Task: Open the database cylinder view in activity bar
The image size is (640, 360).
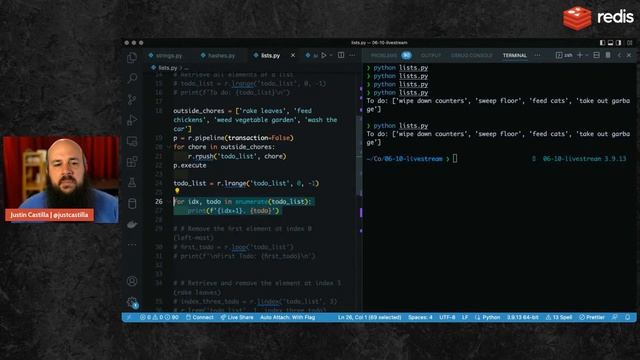Action: click(x=132, y=203)
